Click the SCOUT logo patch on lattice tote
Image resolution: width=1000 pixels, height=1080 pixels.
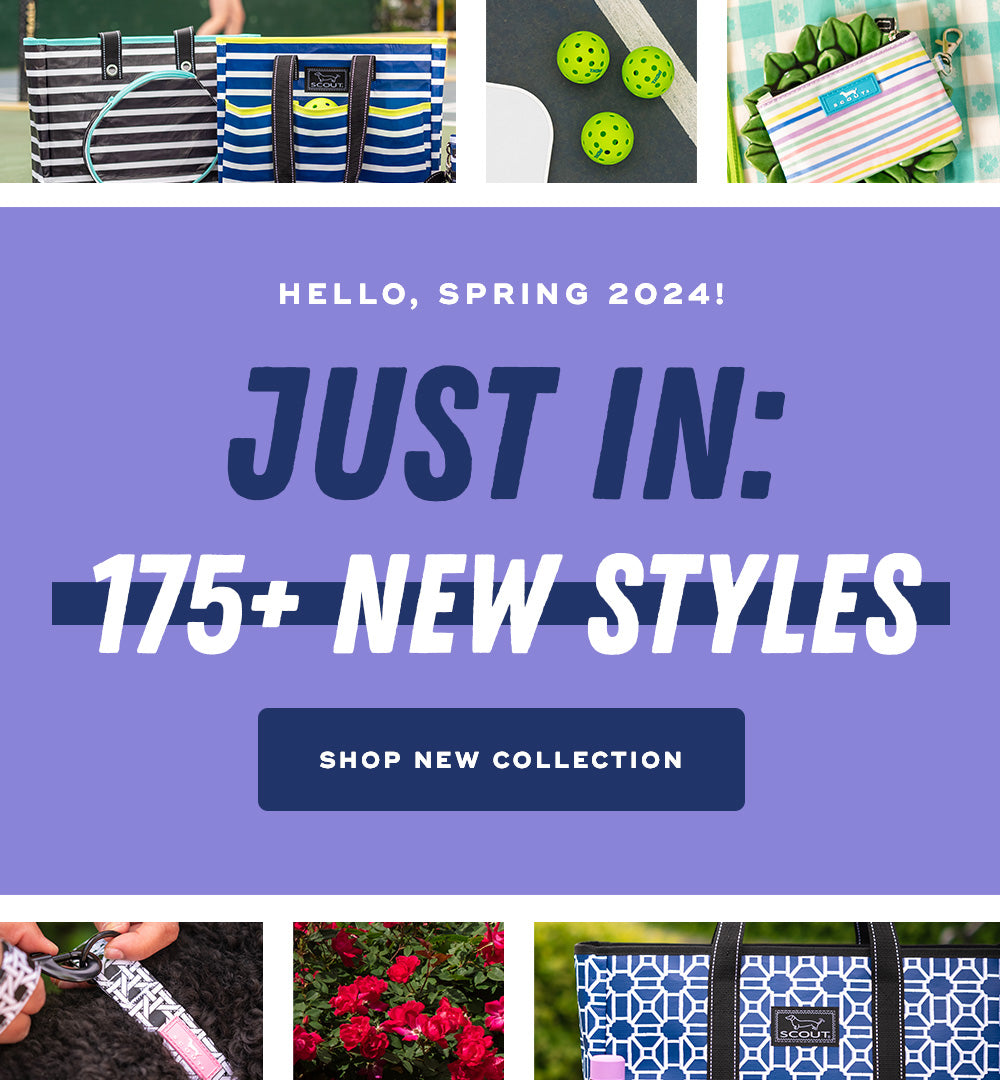coord(804,1026)
